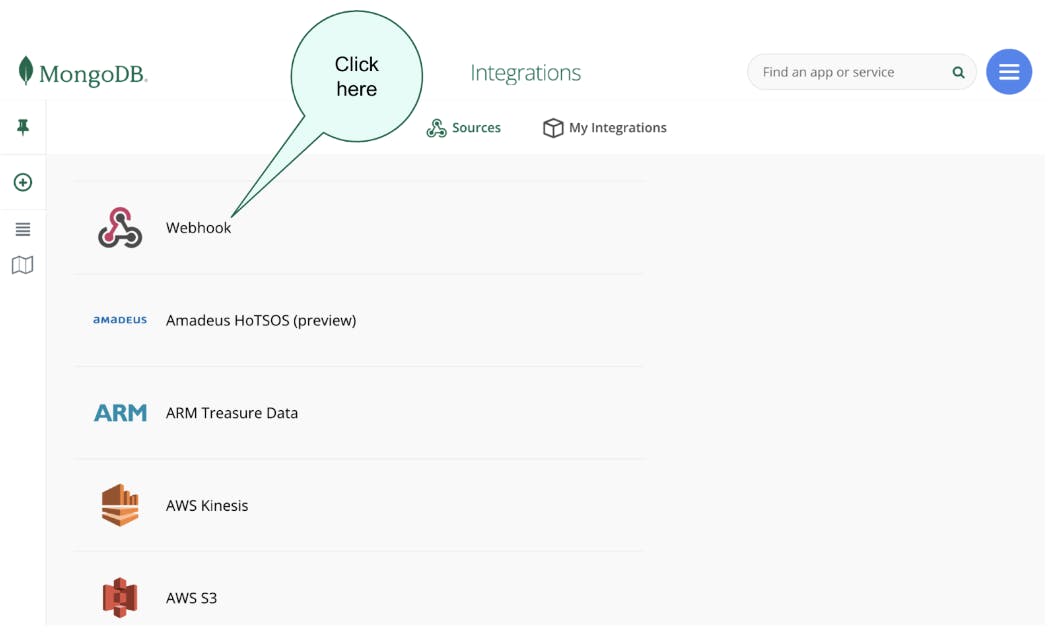Screen dimensions: 1060x638
Task: Focus the Find an app or service field
Action: point(850,73)
